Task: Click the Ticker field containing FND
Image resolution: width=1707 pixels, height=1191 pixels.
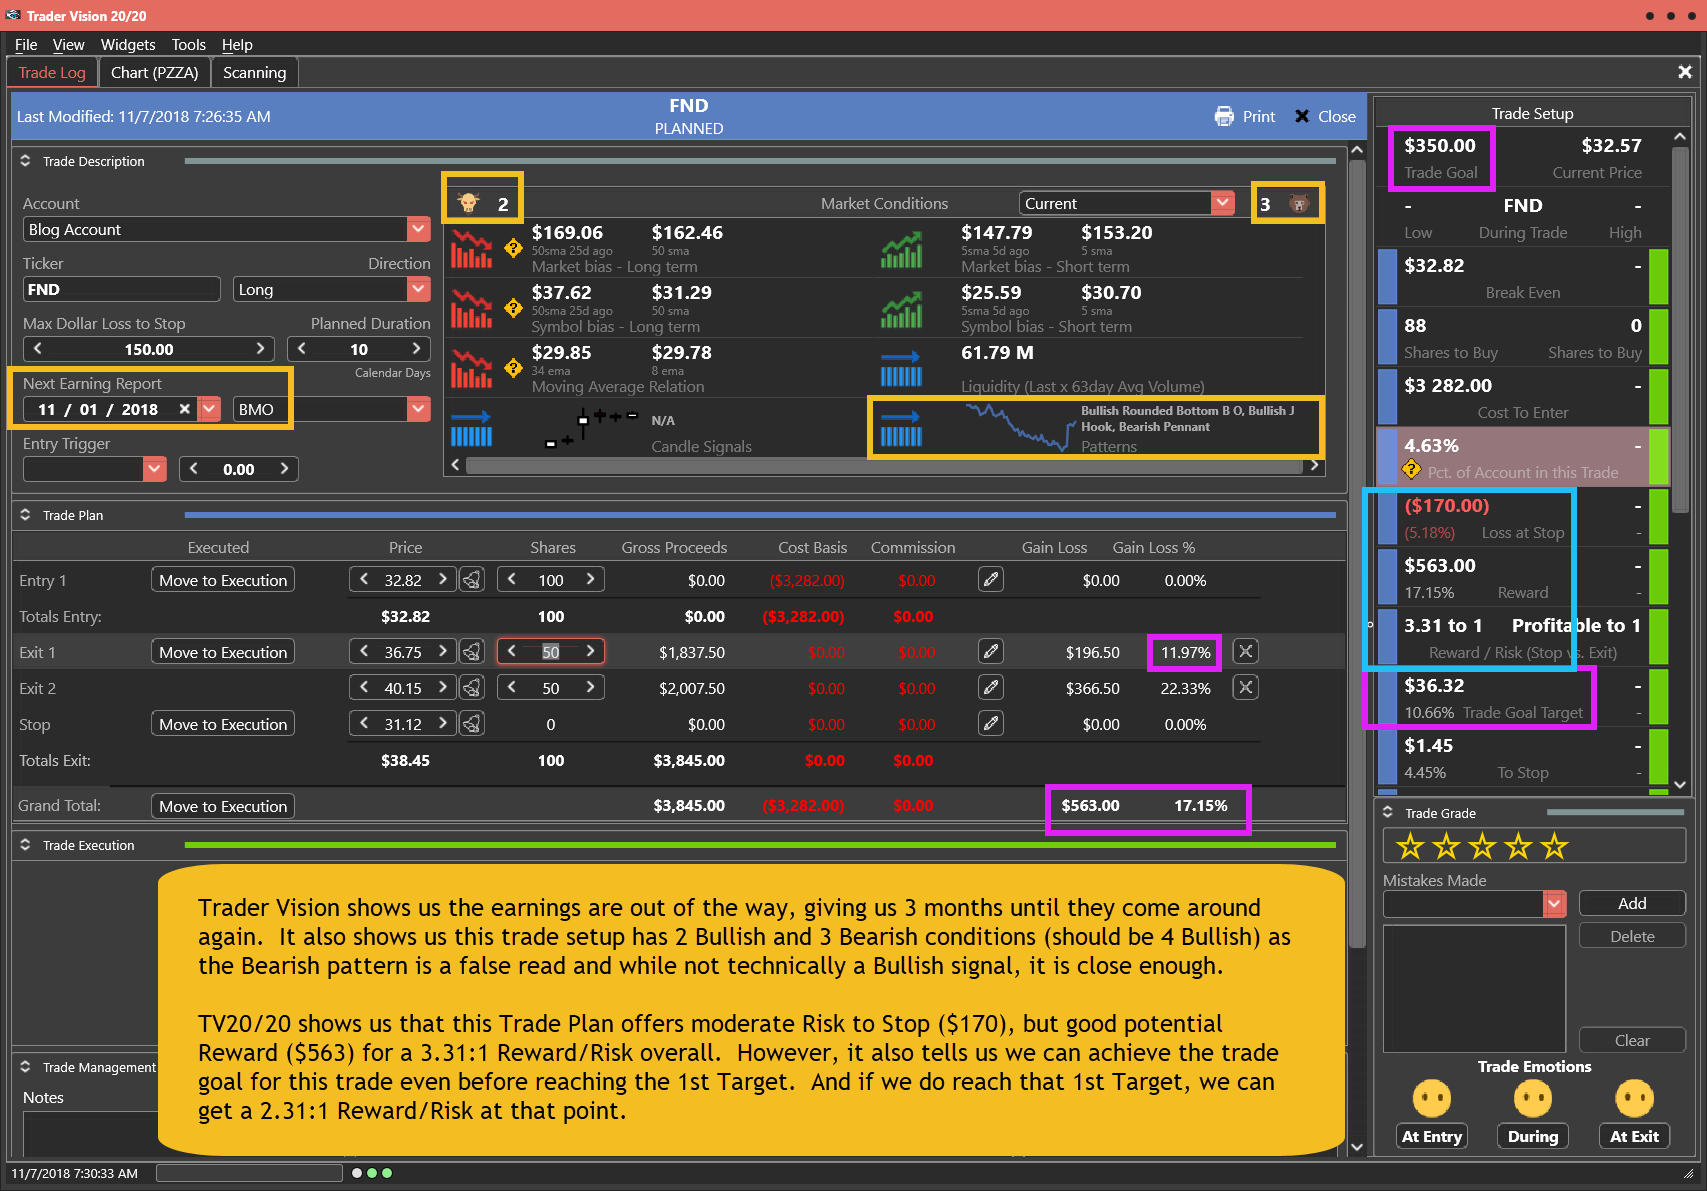Action: 121,289
